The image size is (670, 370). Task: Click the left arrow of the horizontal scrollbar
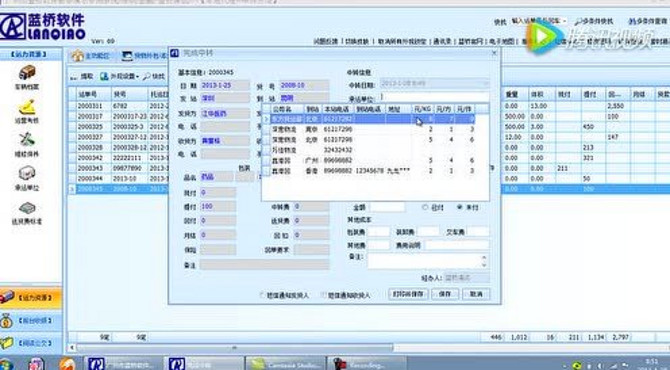point(71,348)
